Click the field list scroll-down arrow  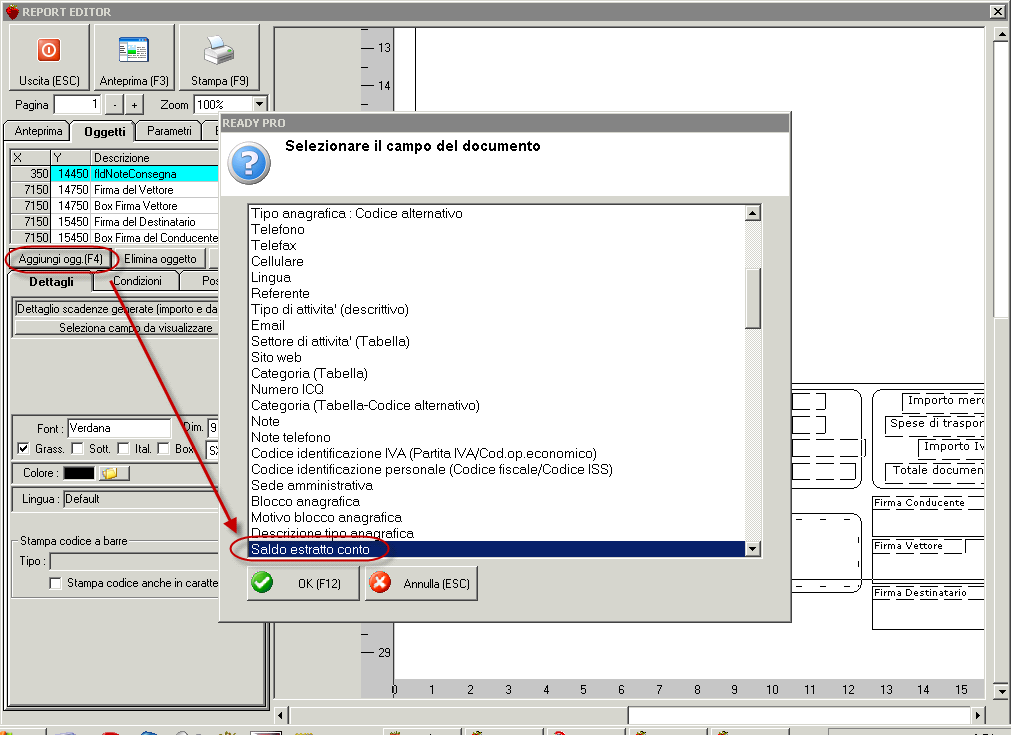pos(752,549)
